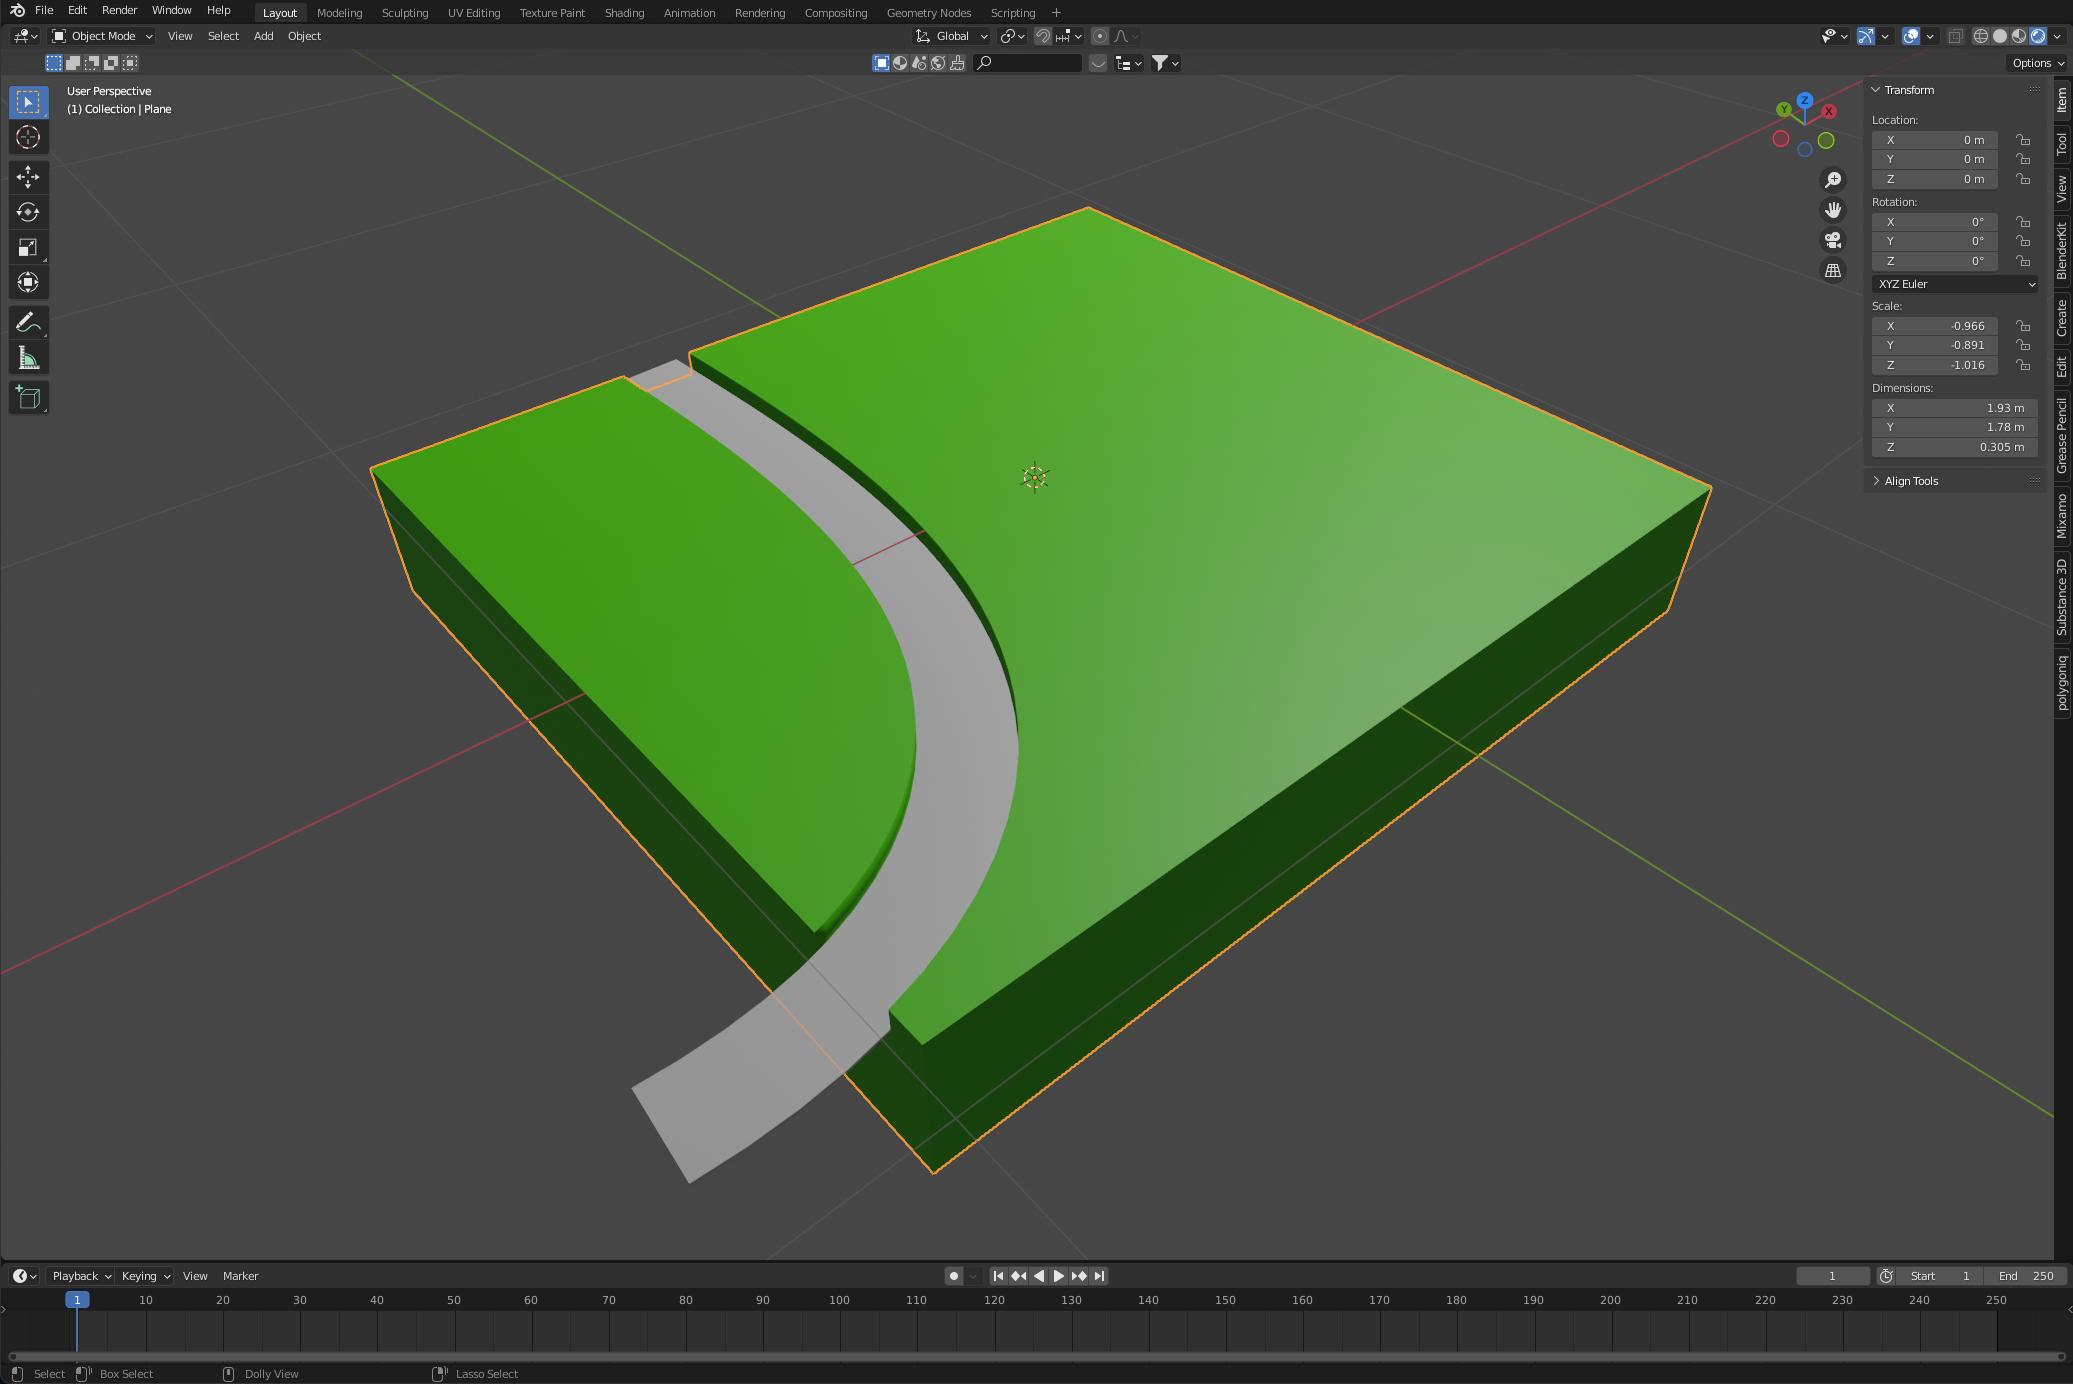Open viewport Options dropdown
Viewport: 2073px width, 1384px height.
pyautogui.click(x=2037, y=63)
